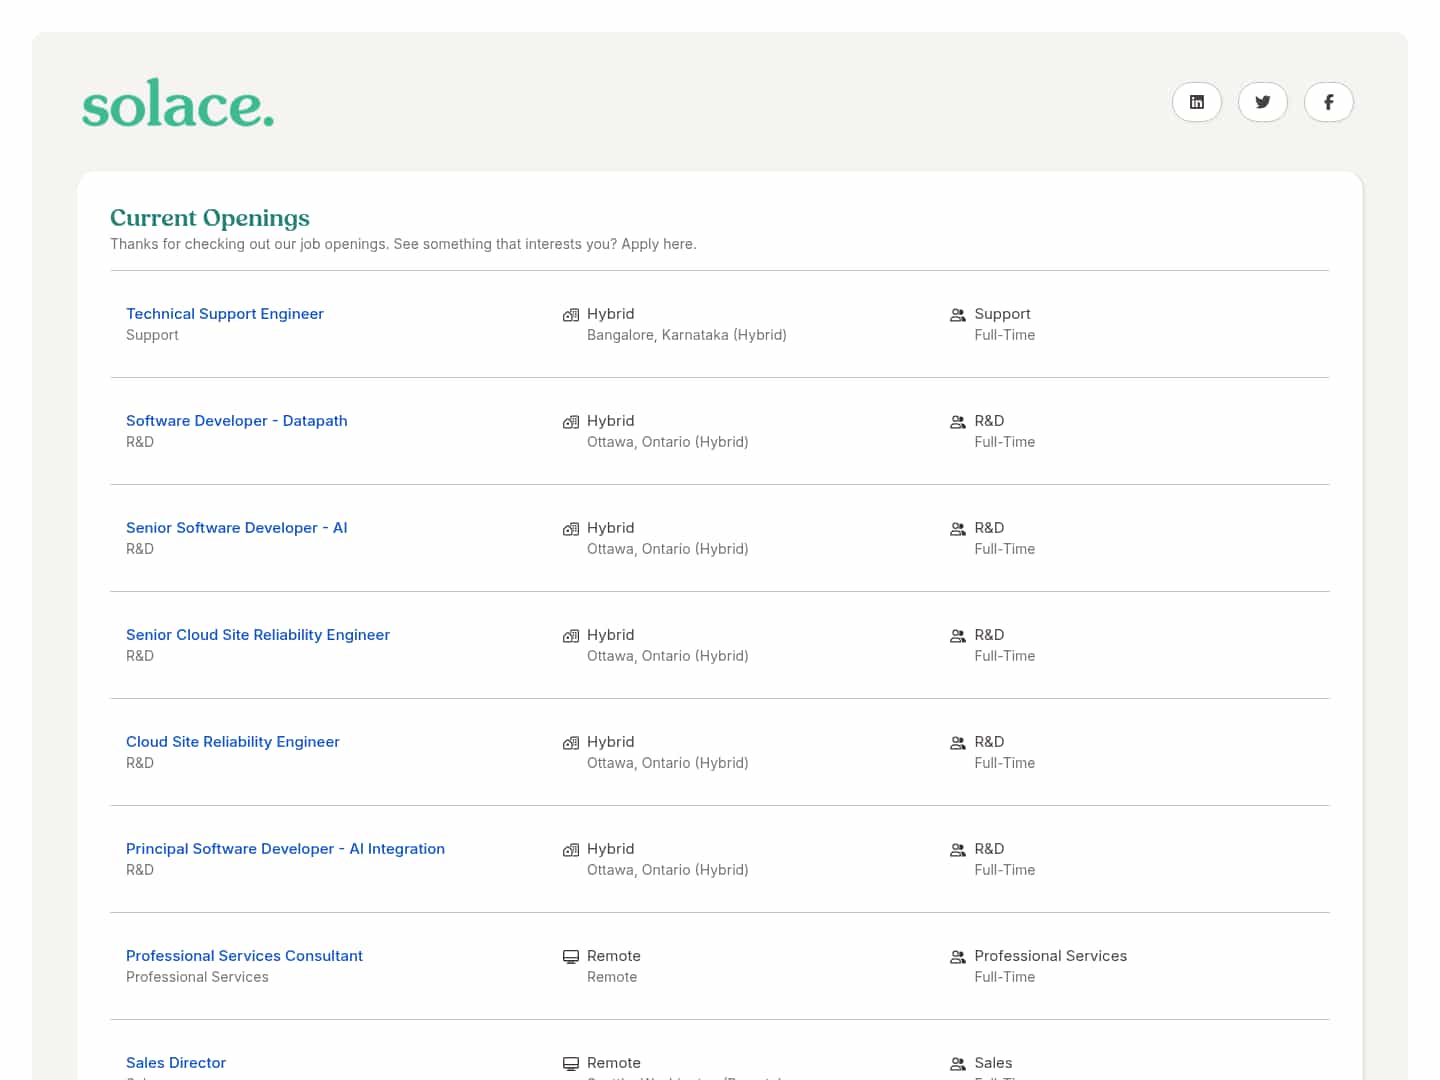Screen dimensions: 1440x1080
Task: Click 'Remote' heading in Professional Services Consultant row
Action: 614,956
